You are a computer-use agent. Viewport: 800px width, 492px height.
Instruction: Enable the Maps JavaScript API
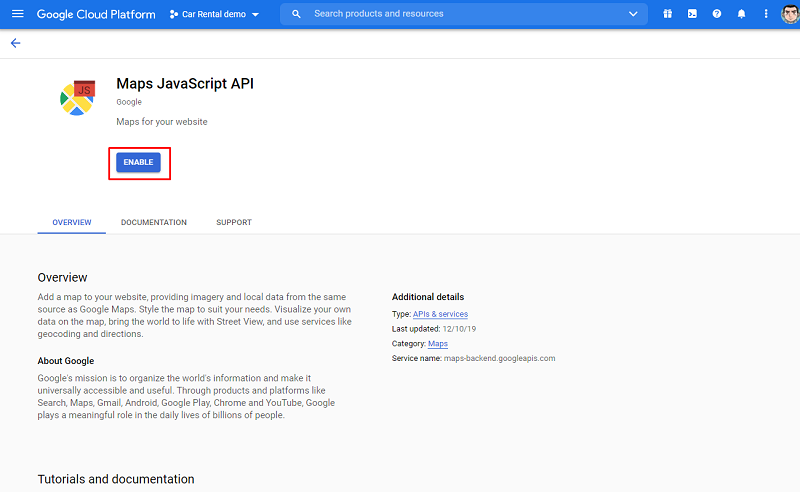pyautogui.click(x=138, y=162)
